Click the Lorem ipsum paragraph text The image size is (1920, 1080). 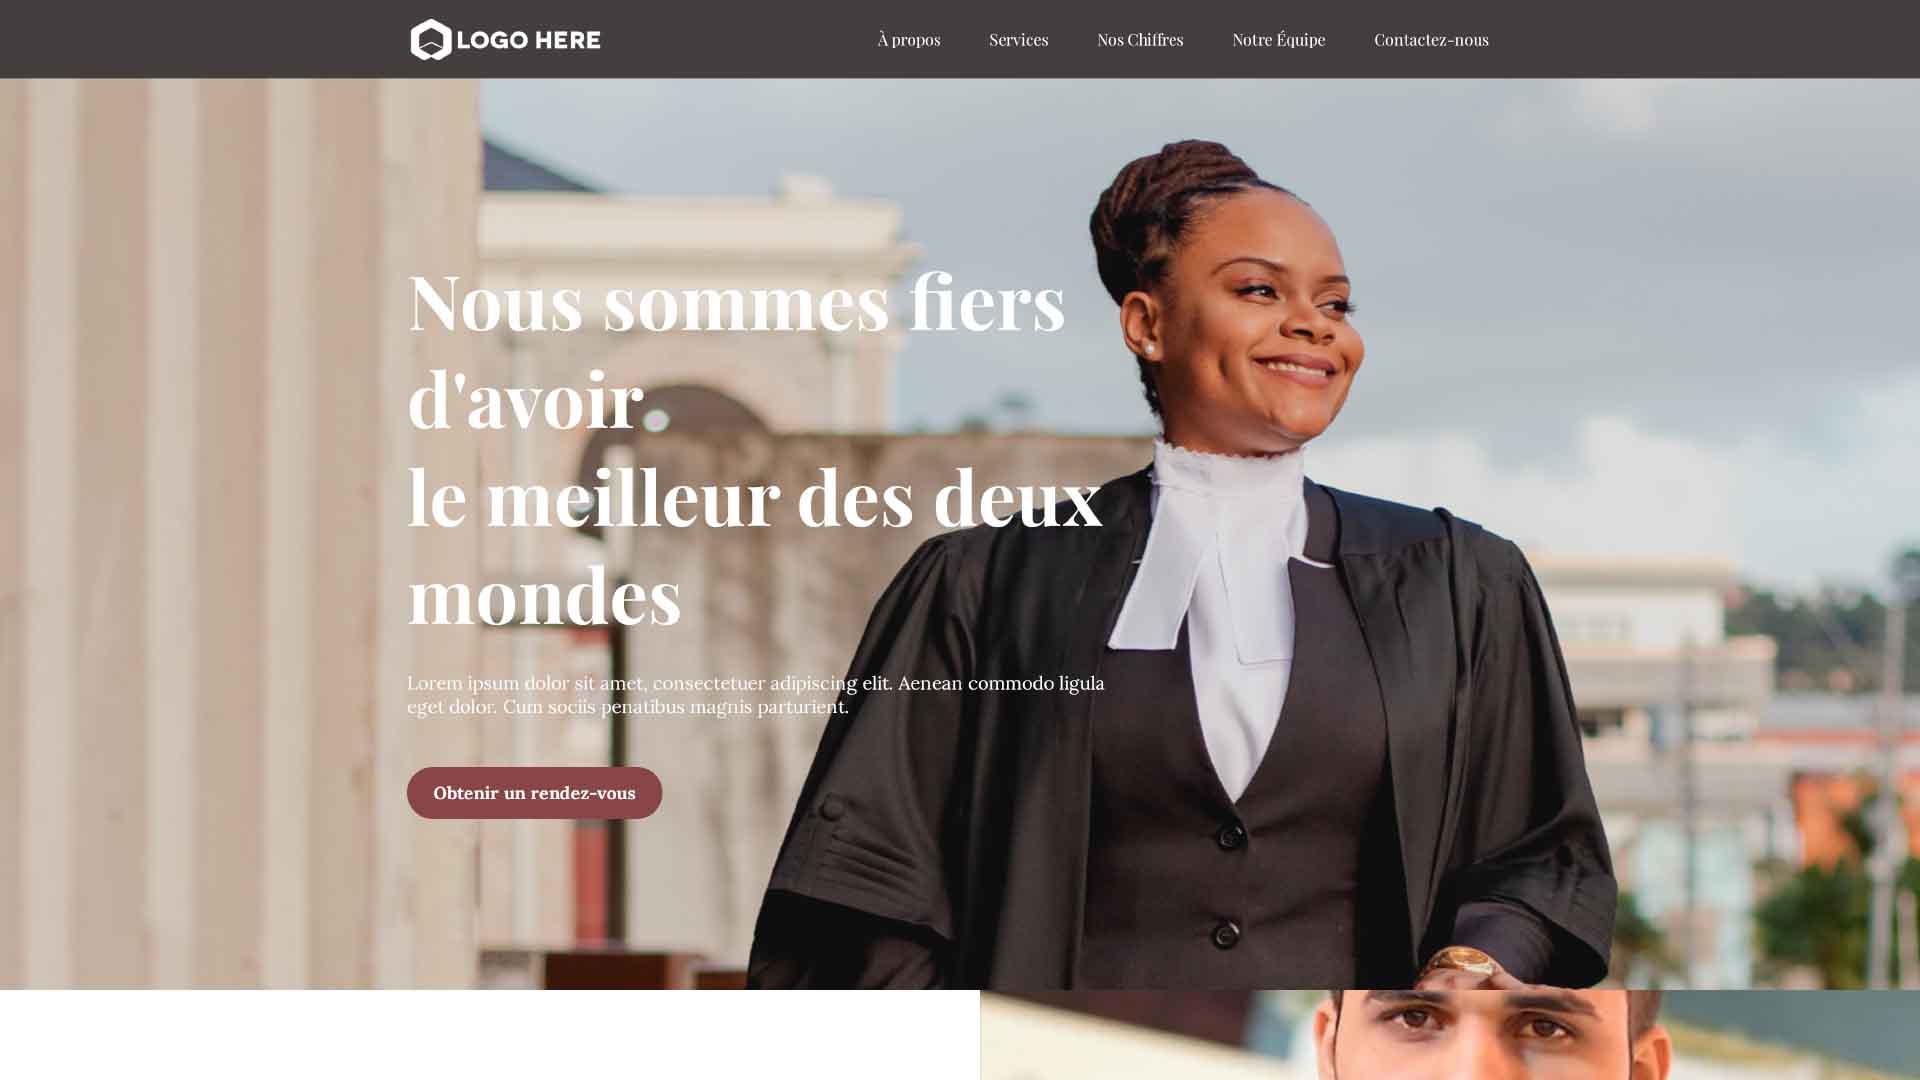(x=756, y=695)
